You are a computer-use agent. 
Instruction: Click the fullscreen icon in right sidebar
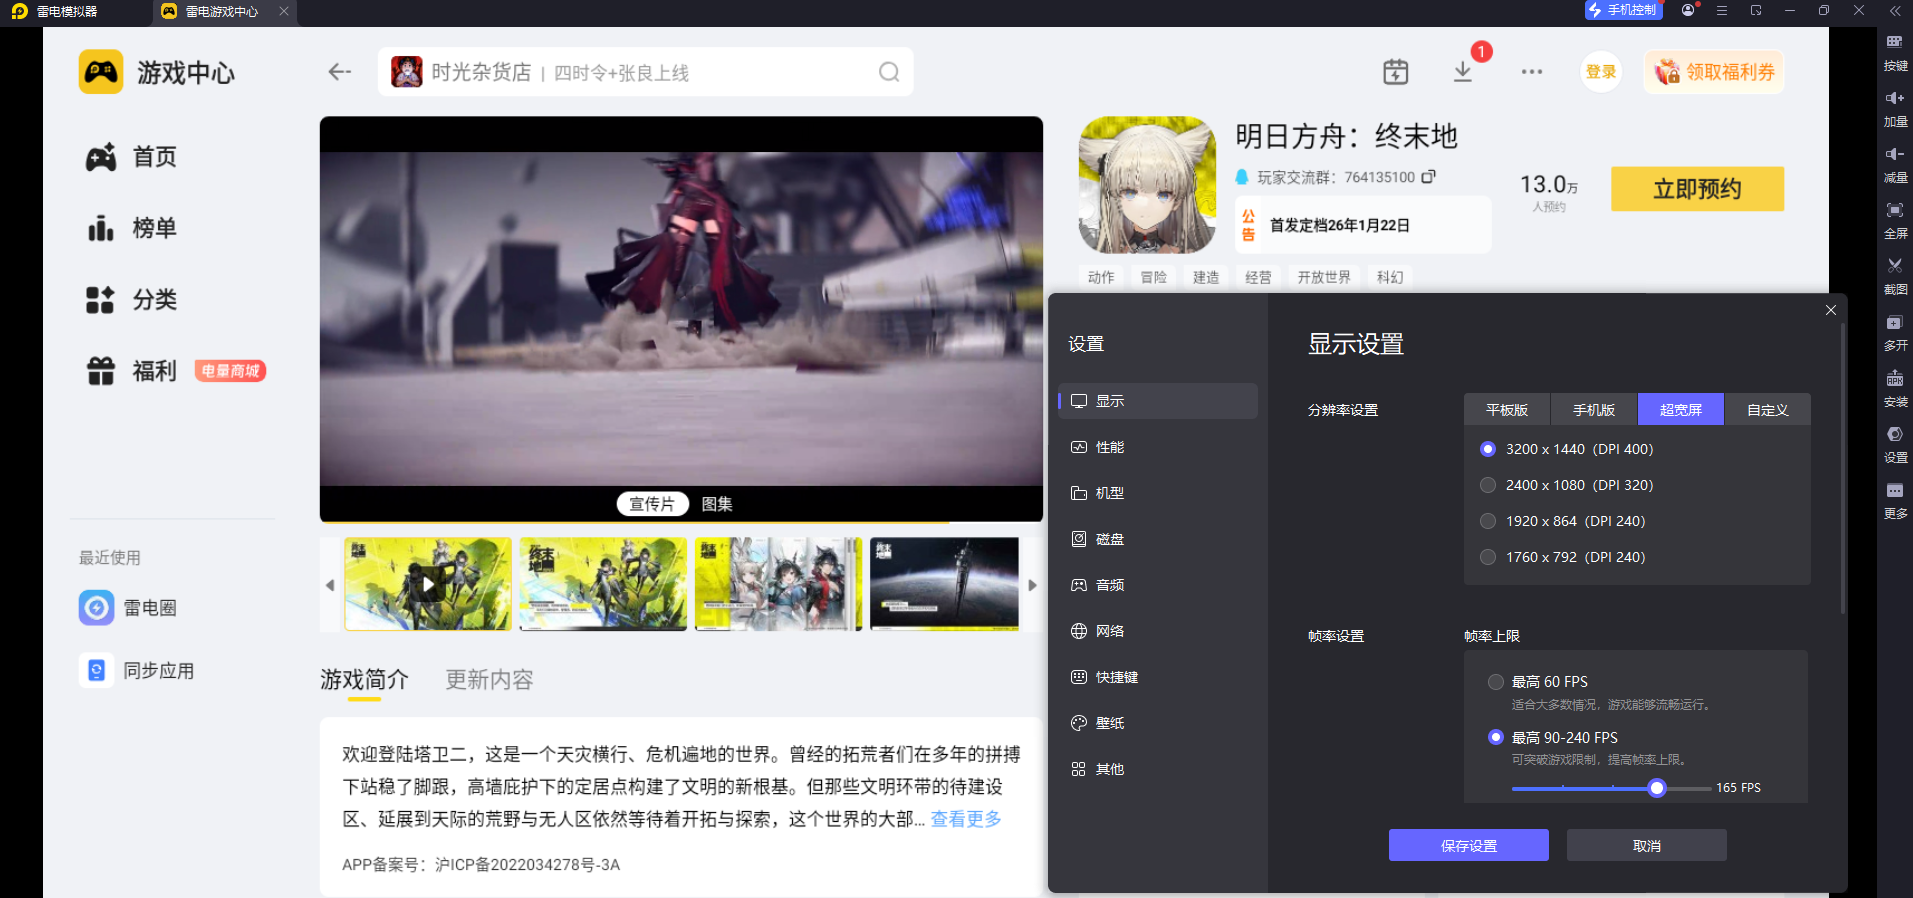coord(1894,211)
